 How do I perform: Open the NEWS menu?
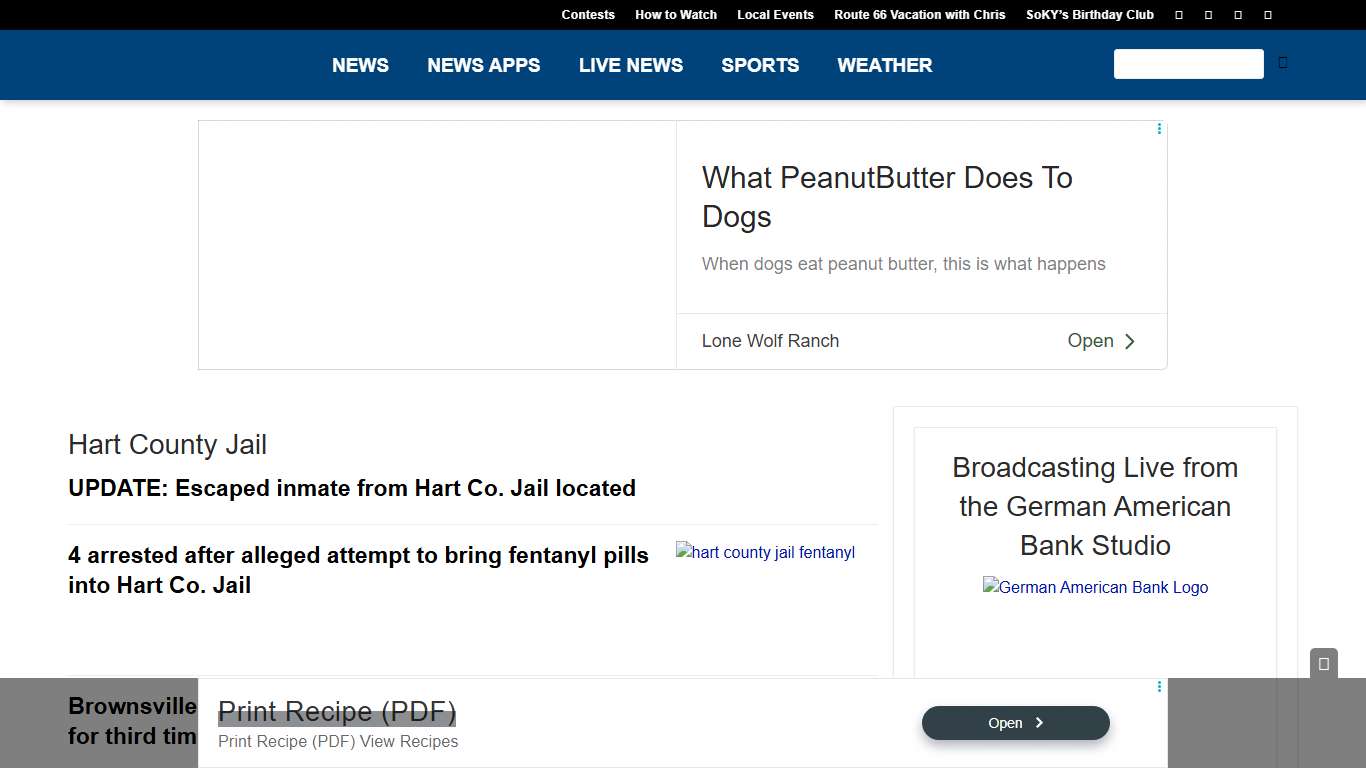pyautogui.click(x=360, y=65)
